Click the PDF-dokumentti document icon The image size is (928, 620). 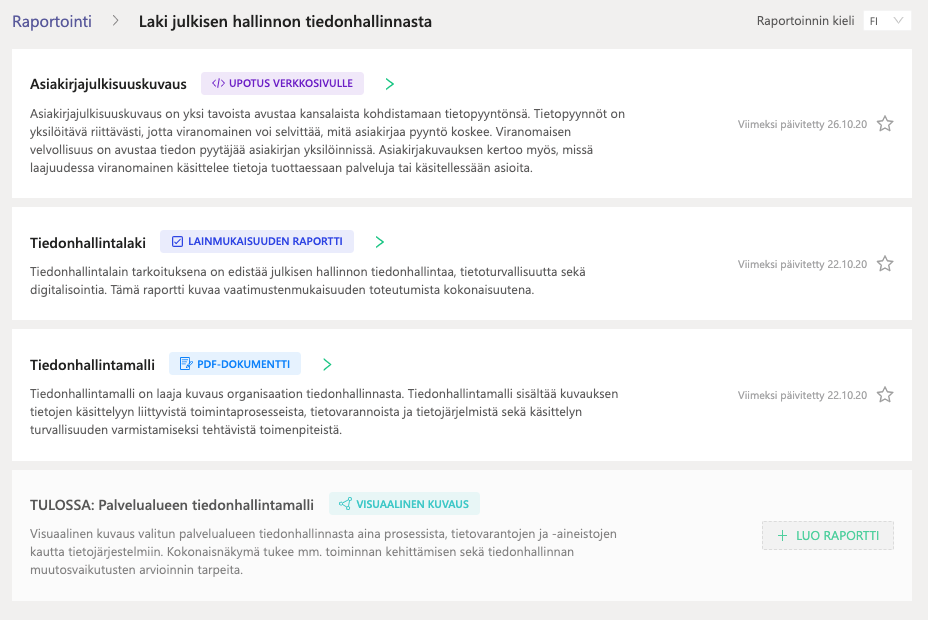[186, 364]
